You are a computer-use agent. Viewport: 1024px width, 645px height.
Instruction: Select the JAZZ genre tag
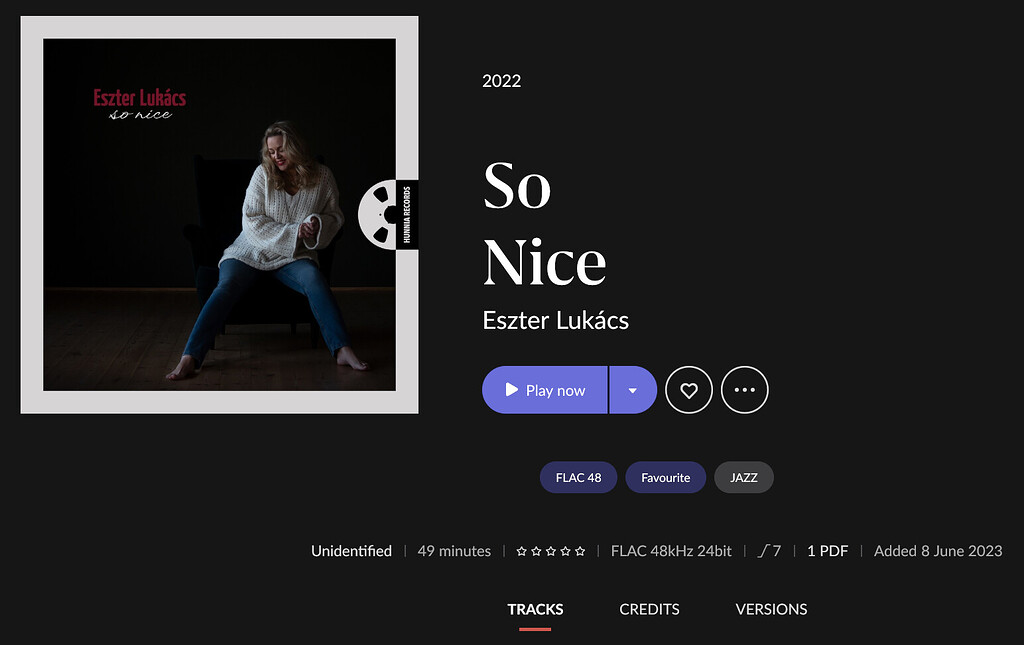tap(743, 477)
